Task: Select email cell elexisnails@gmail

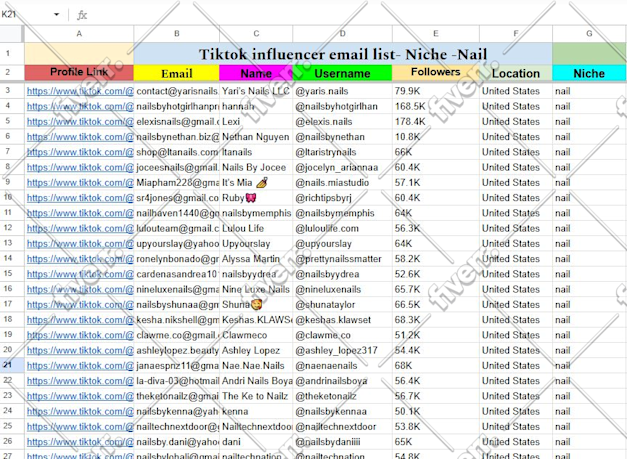Action: coord(176,122)
